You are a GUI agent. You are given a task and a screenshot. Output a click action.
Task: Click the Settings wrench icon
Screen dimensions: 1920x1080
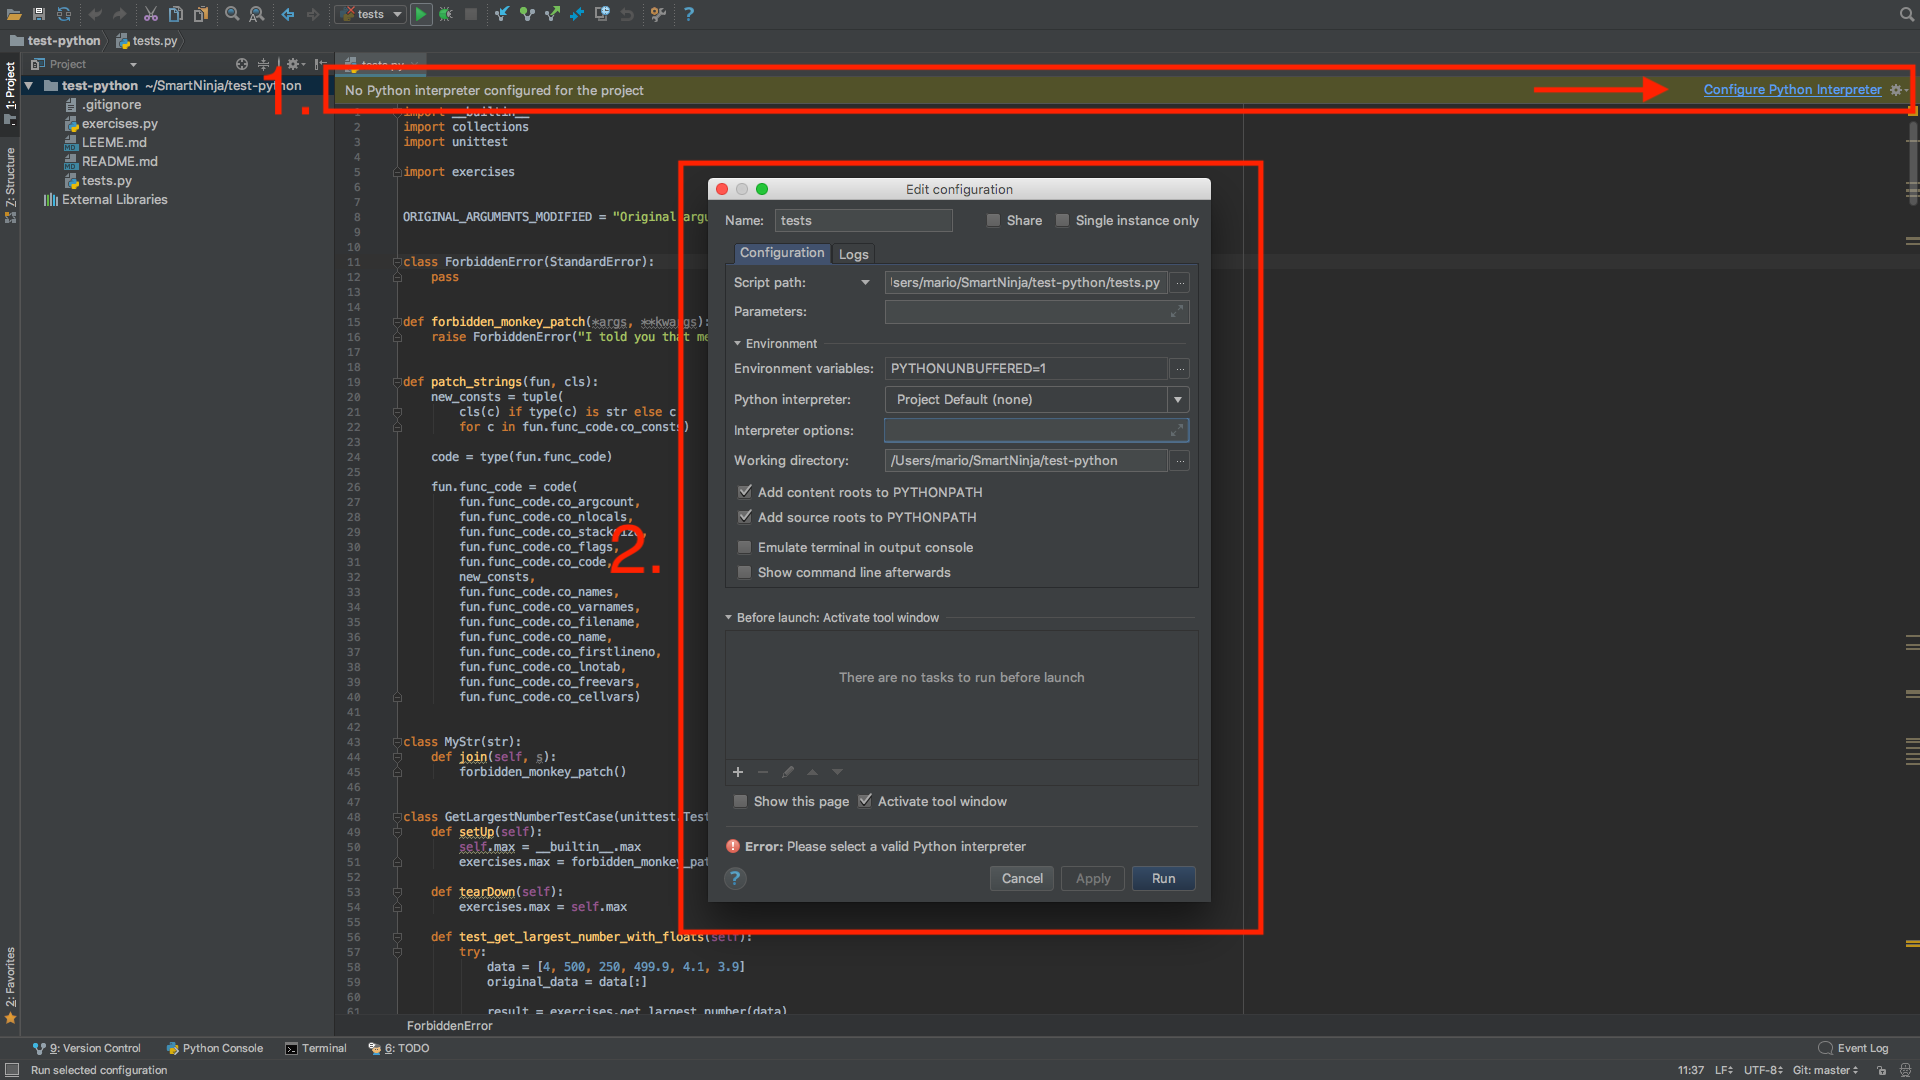658,14
